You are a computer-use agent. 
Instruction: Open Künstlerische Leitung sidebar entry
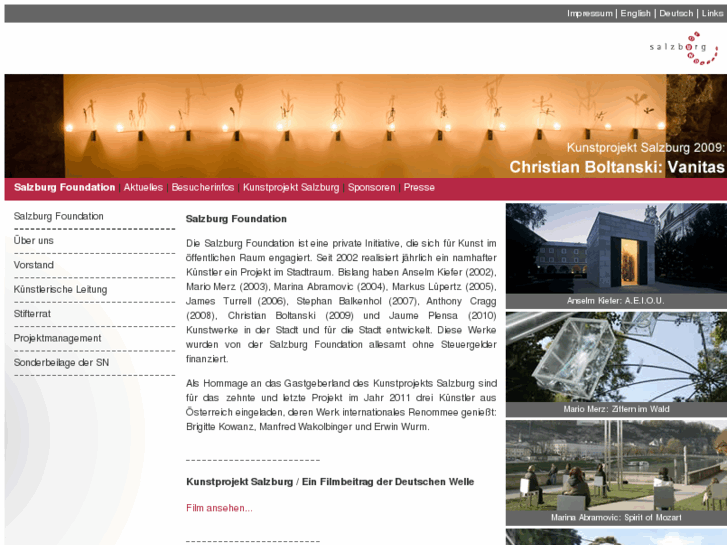point(60,289)
